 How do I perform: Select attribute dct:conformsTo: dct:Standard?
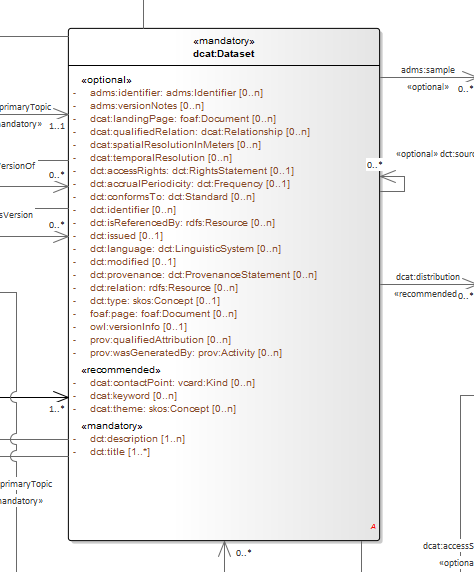[172, 197]
